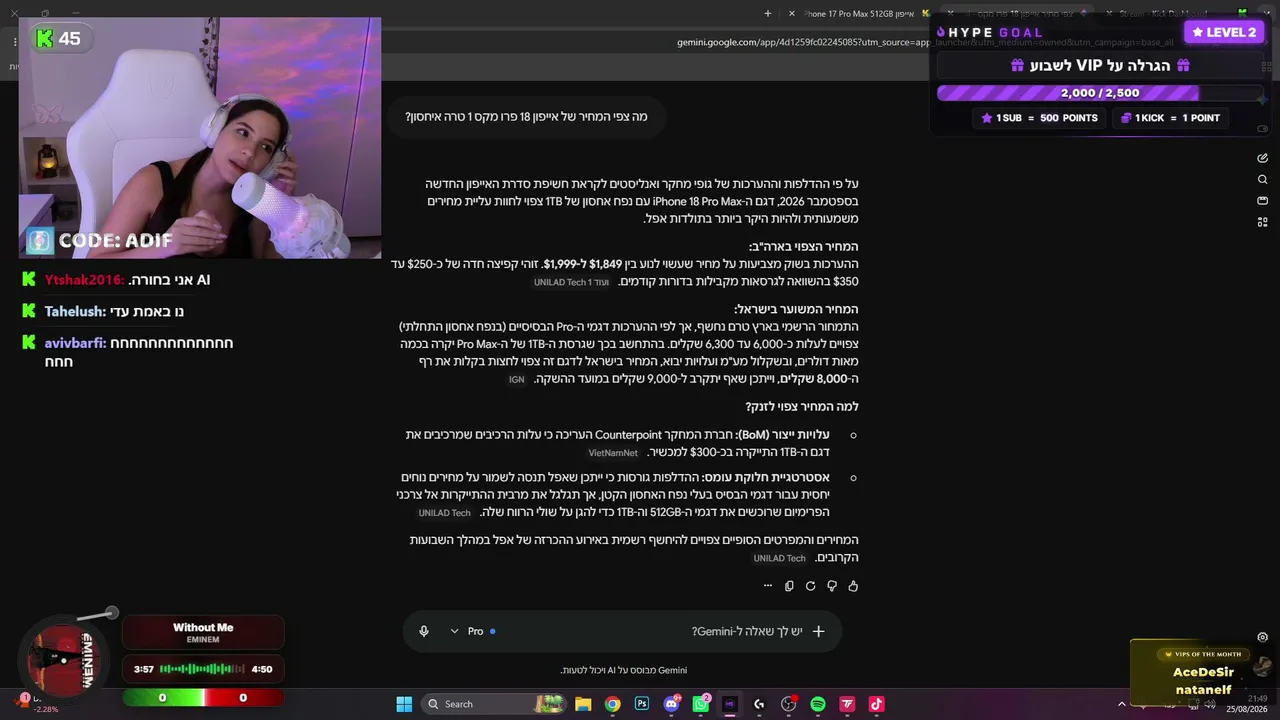Click the המחיר הצפוי בארה"ב heading

tap(804, 247)
